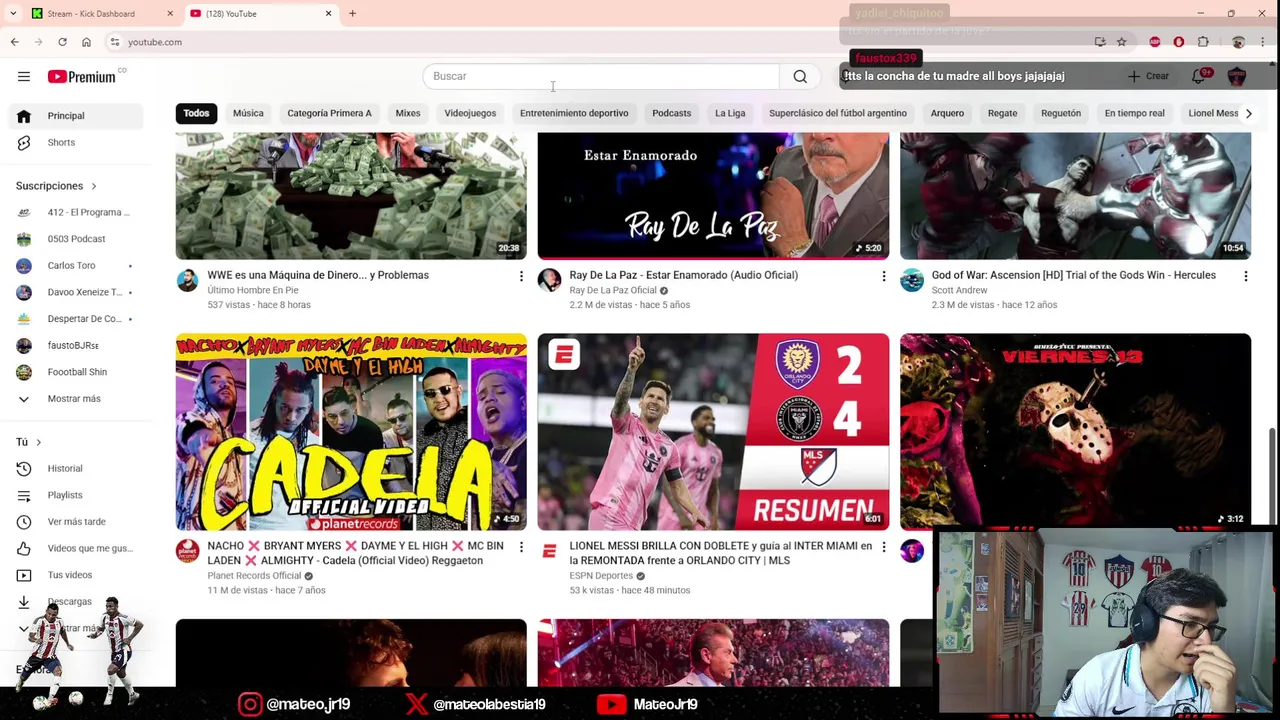Select the Música filter chip
Screen dimensions: 1280x720
pos(248,113)
